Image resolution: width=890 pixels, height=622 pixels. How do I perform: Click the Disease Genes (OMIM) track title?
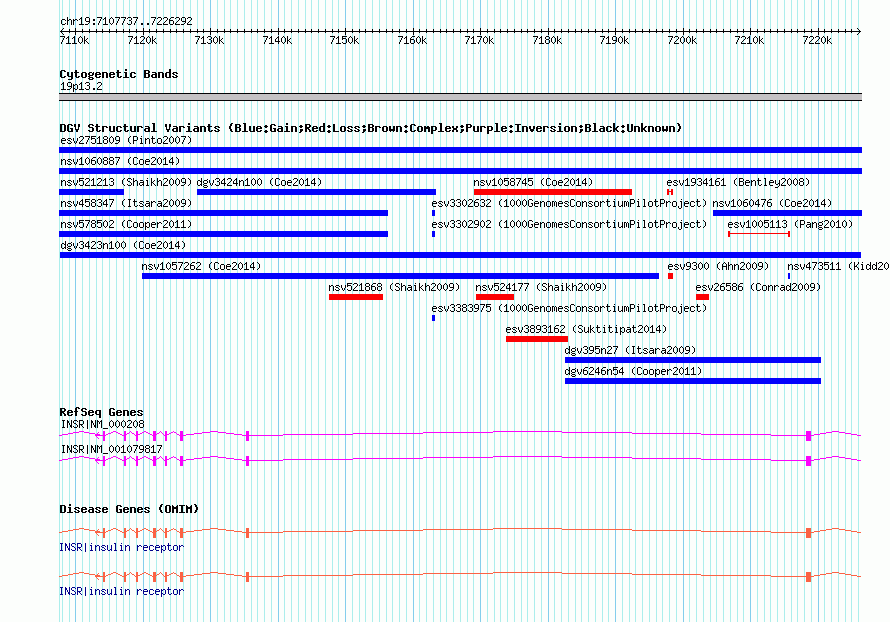[129, 509]
